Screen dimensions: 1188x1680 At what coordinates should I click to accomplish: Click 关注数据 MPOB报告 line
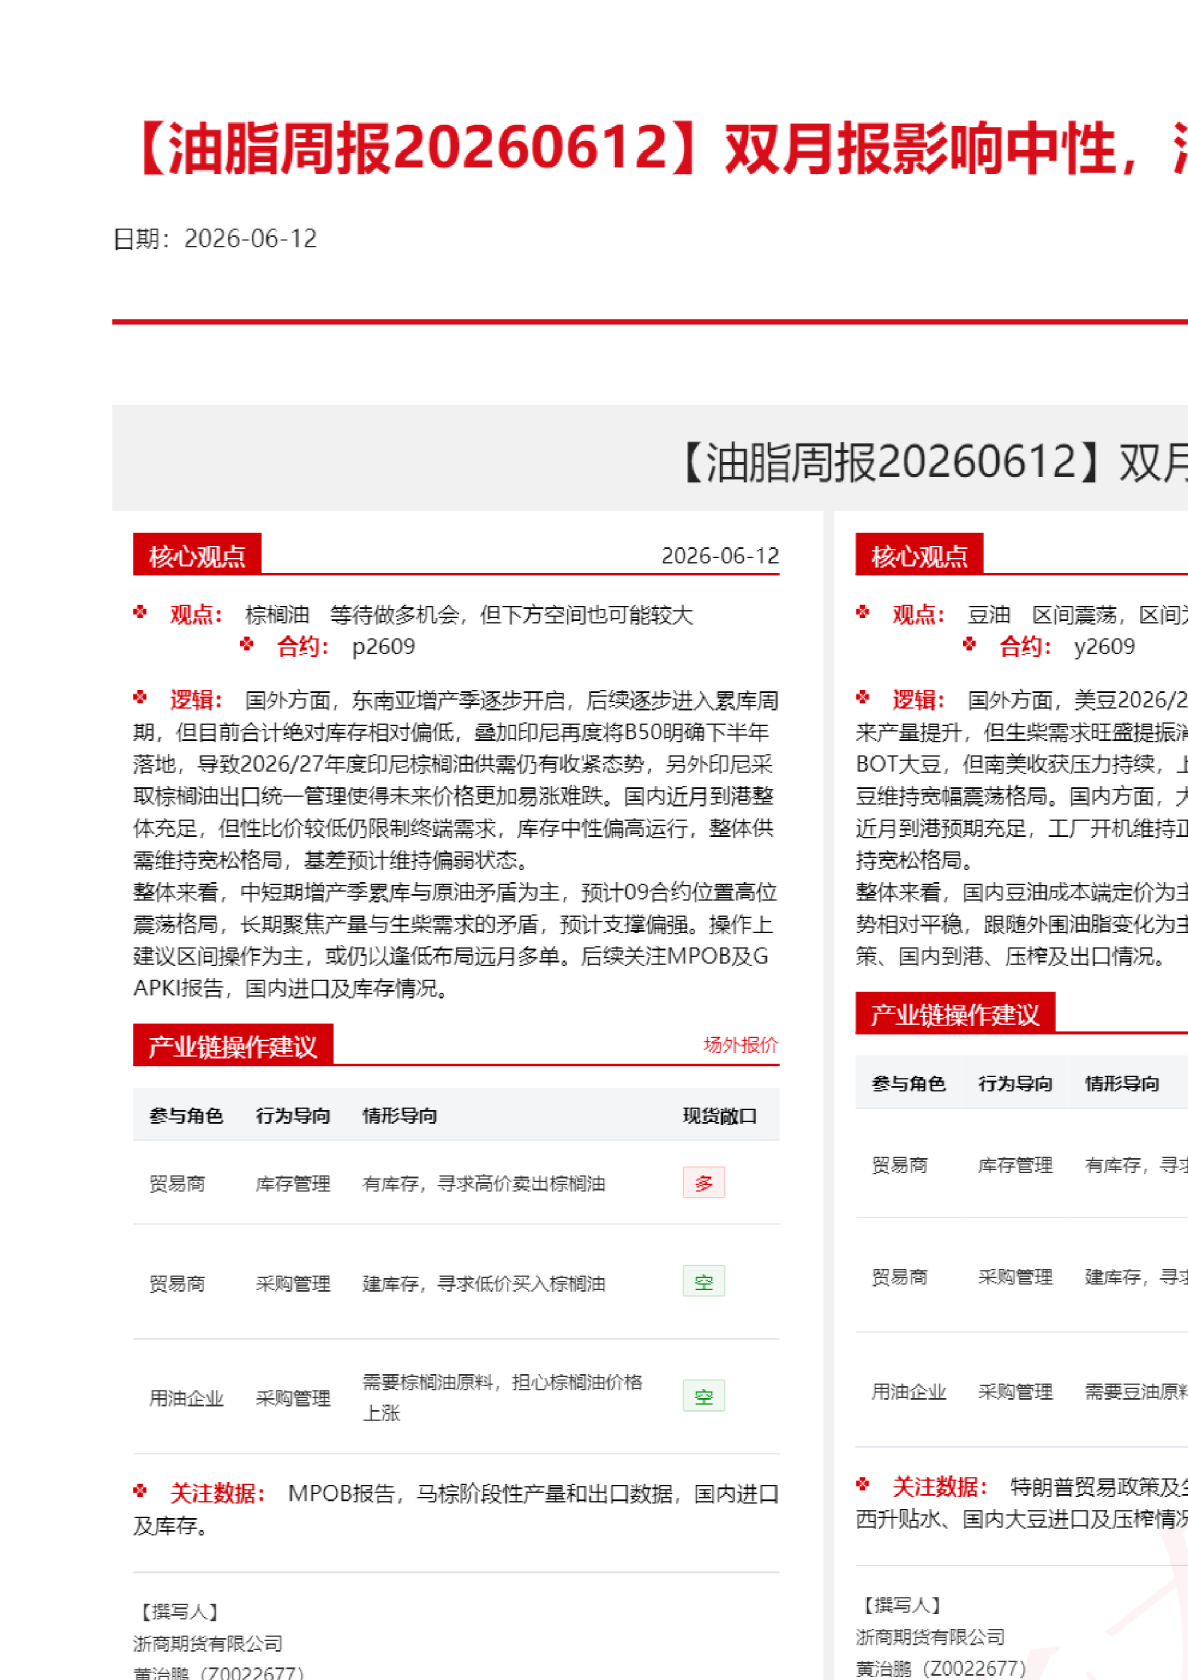(456, 1509)
